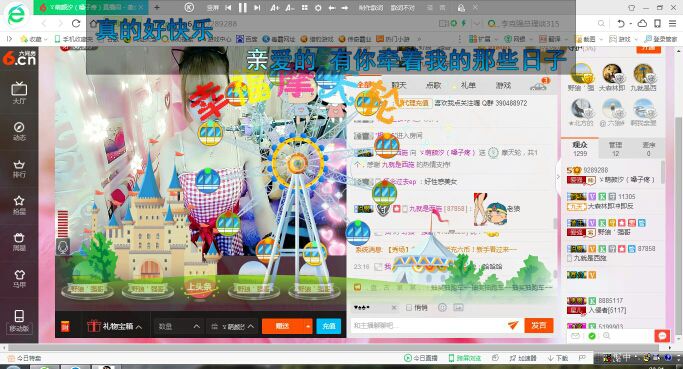Open the dropdown arrow beside 赠送 button
The height and width of the screenshot is (369, 683).
tap(308, 326)
